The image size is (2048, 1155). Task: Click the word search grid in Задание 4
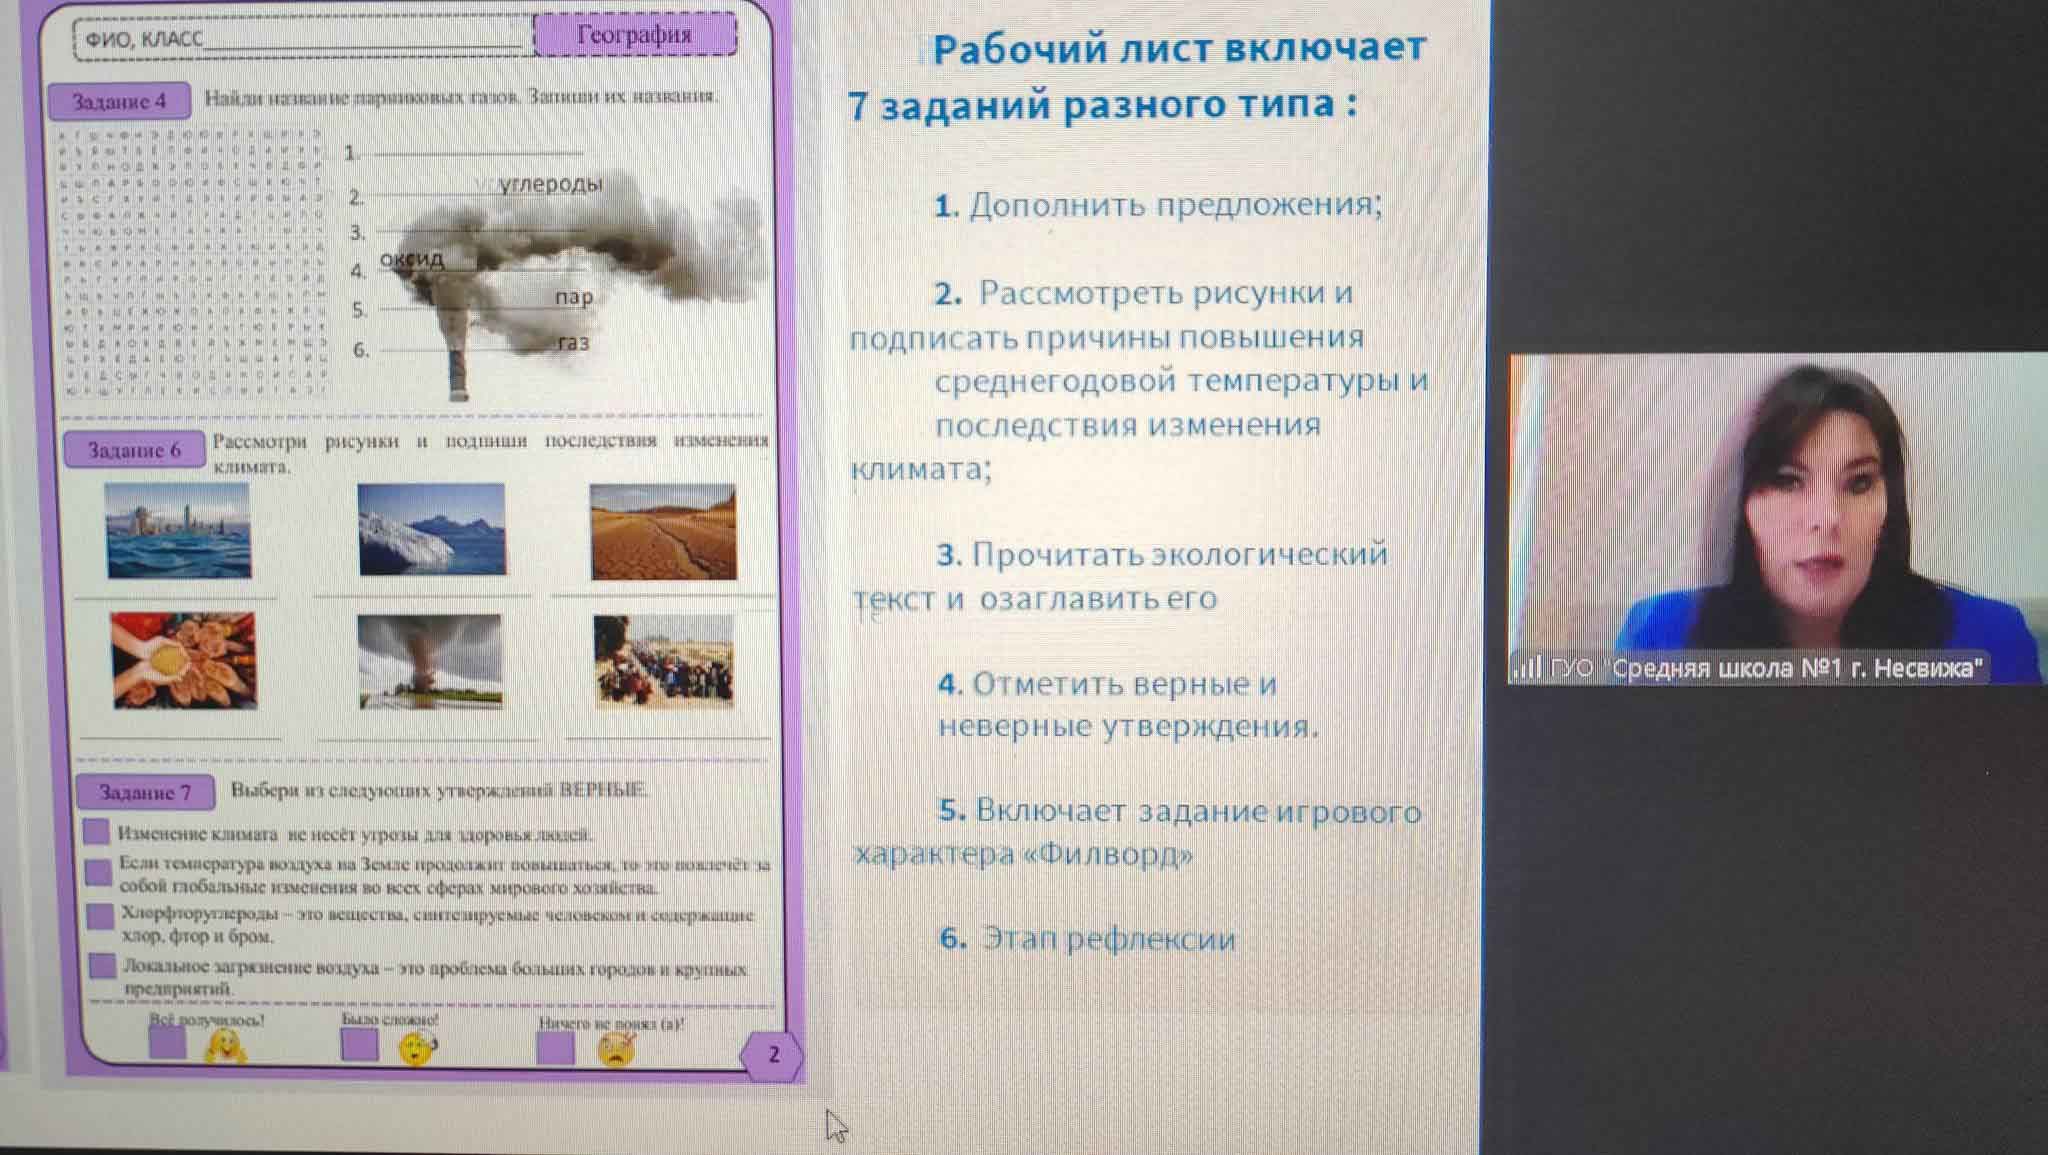pos(192,262)
